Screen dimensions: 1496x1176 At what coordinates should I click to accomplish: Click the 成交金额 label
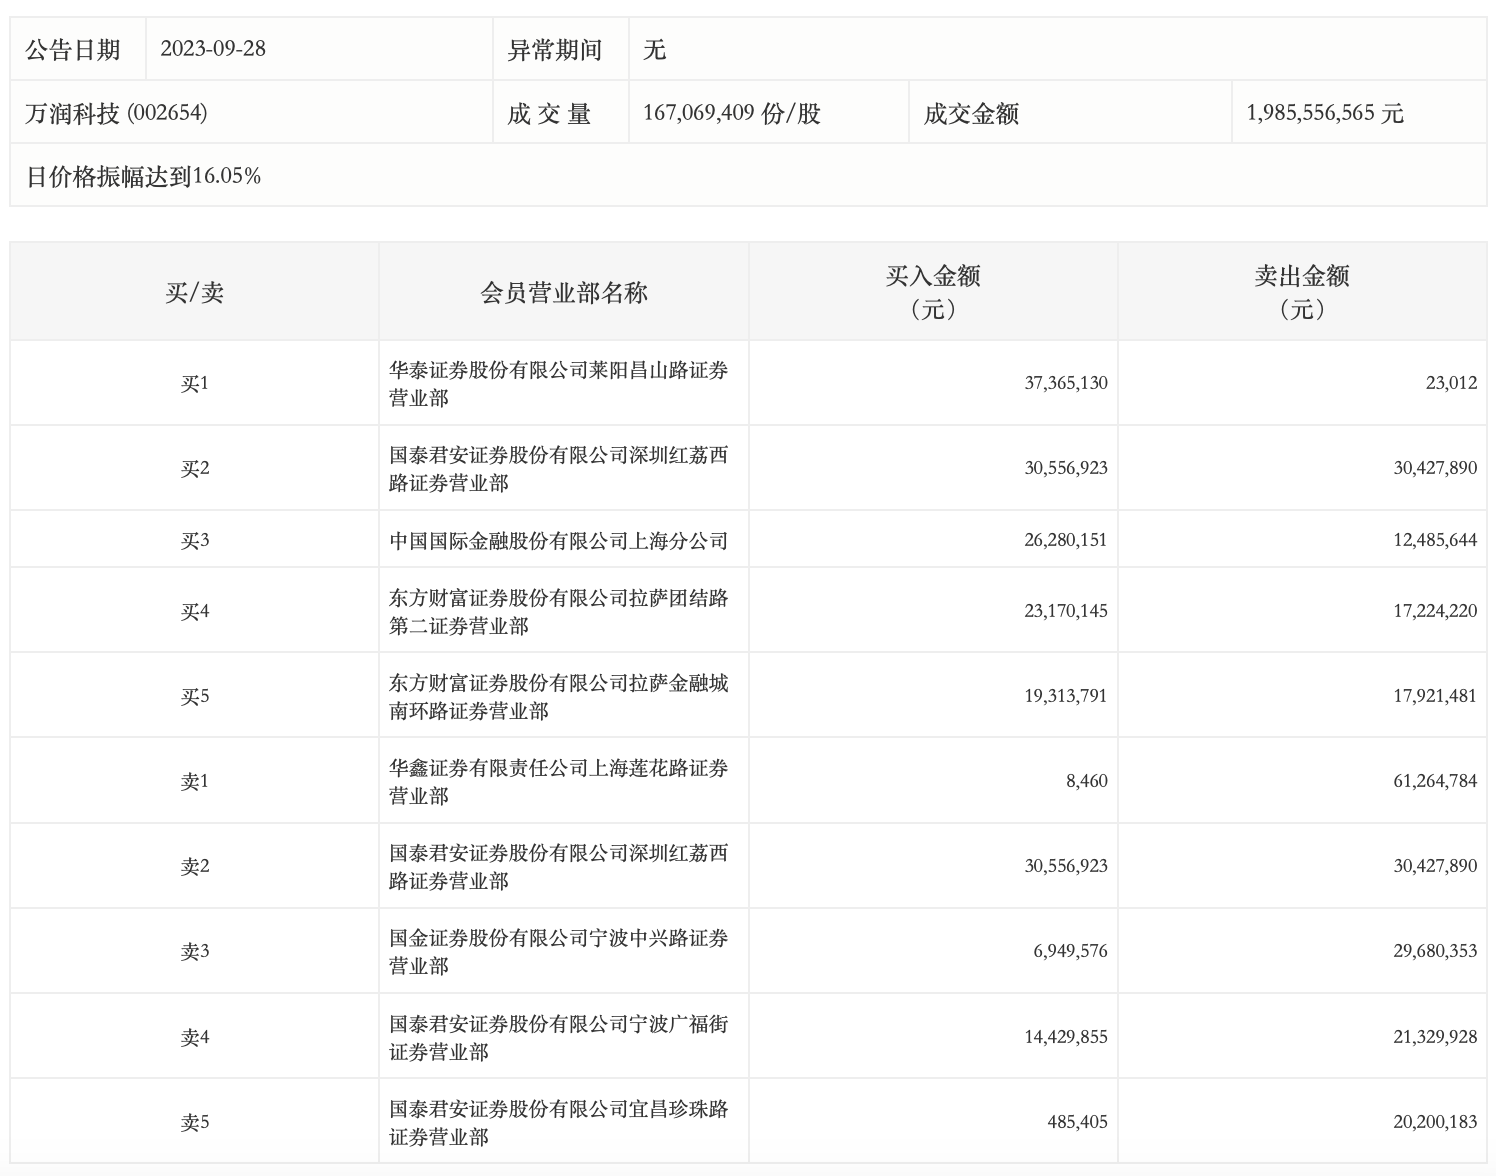[x=971, y=113]
